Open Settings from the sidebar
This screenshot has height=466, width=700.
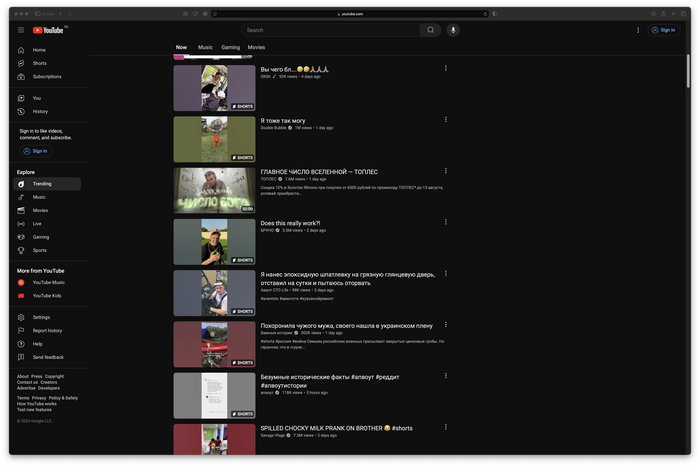[x=41, y=317]
